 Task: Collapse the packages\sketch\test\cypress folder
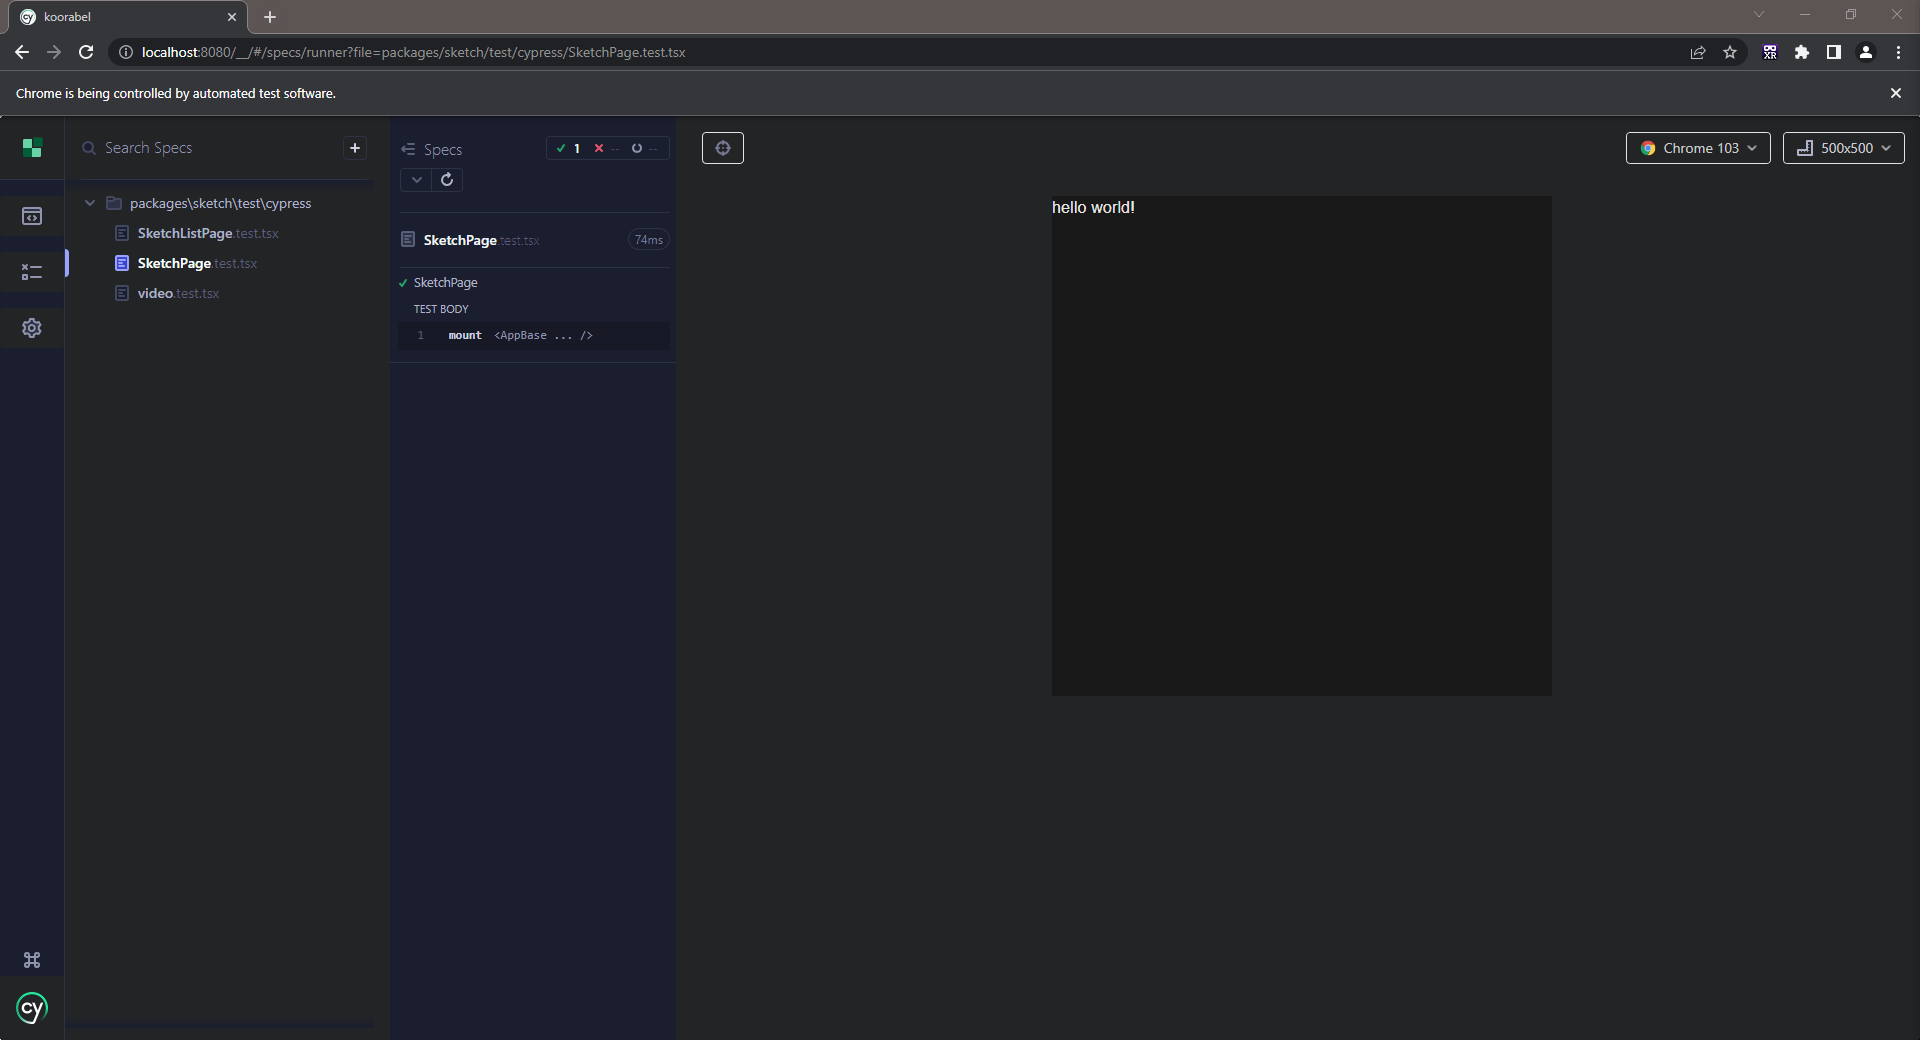[90, 202]
